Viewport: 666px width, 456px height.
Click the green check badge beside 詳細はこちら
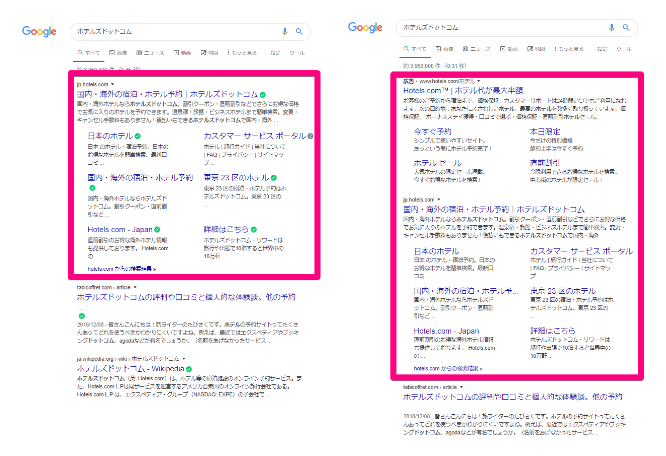coord(254,229)
